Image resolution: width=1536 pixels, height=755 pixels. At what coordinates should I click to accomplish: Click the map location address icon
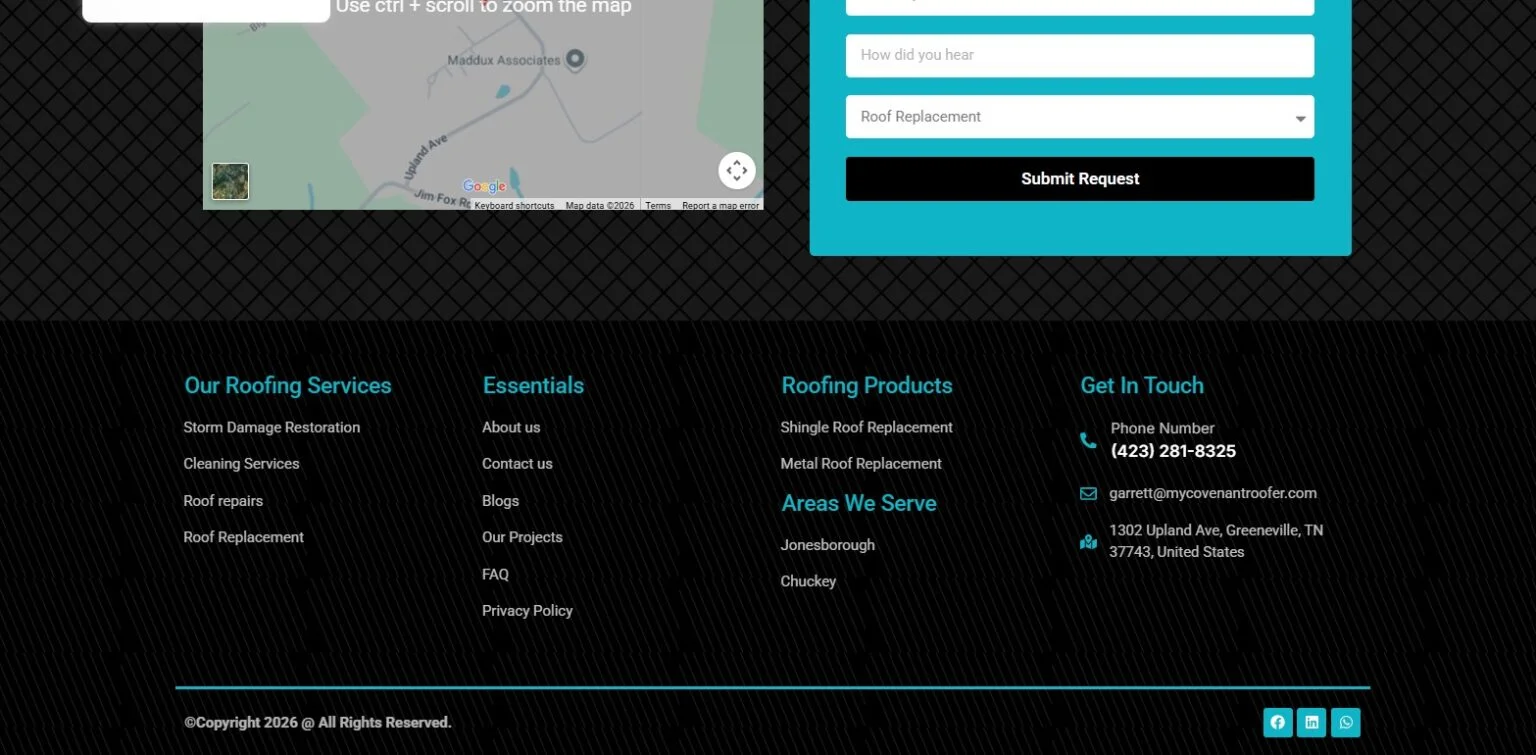(1088, 542)
